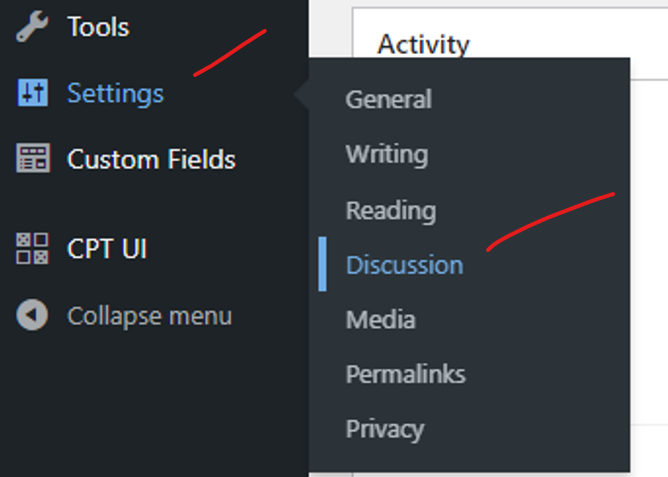Select General in Settings submenu
Image resolution: width=668 pixels, height=477 pixels.
(x=389, y=100)
